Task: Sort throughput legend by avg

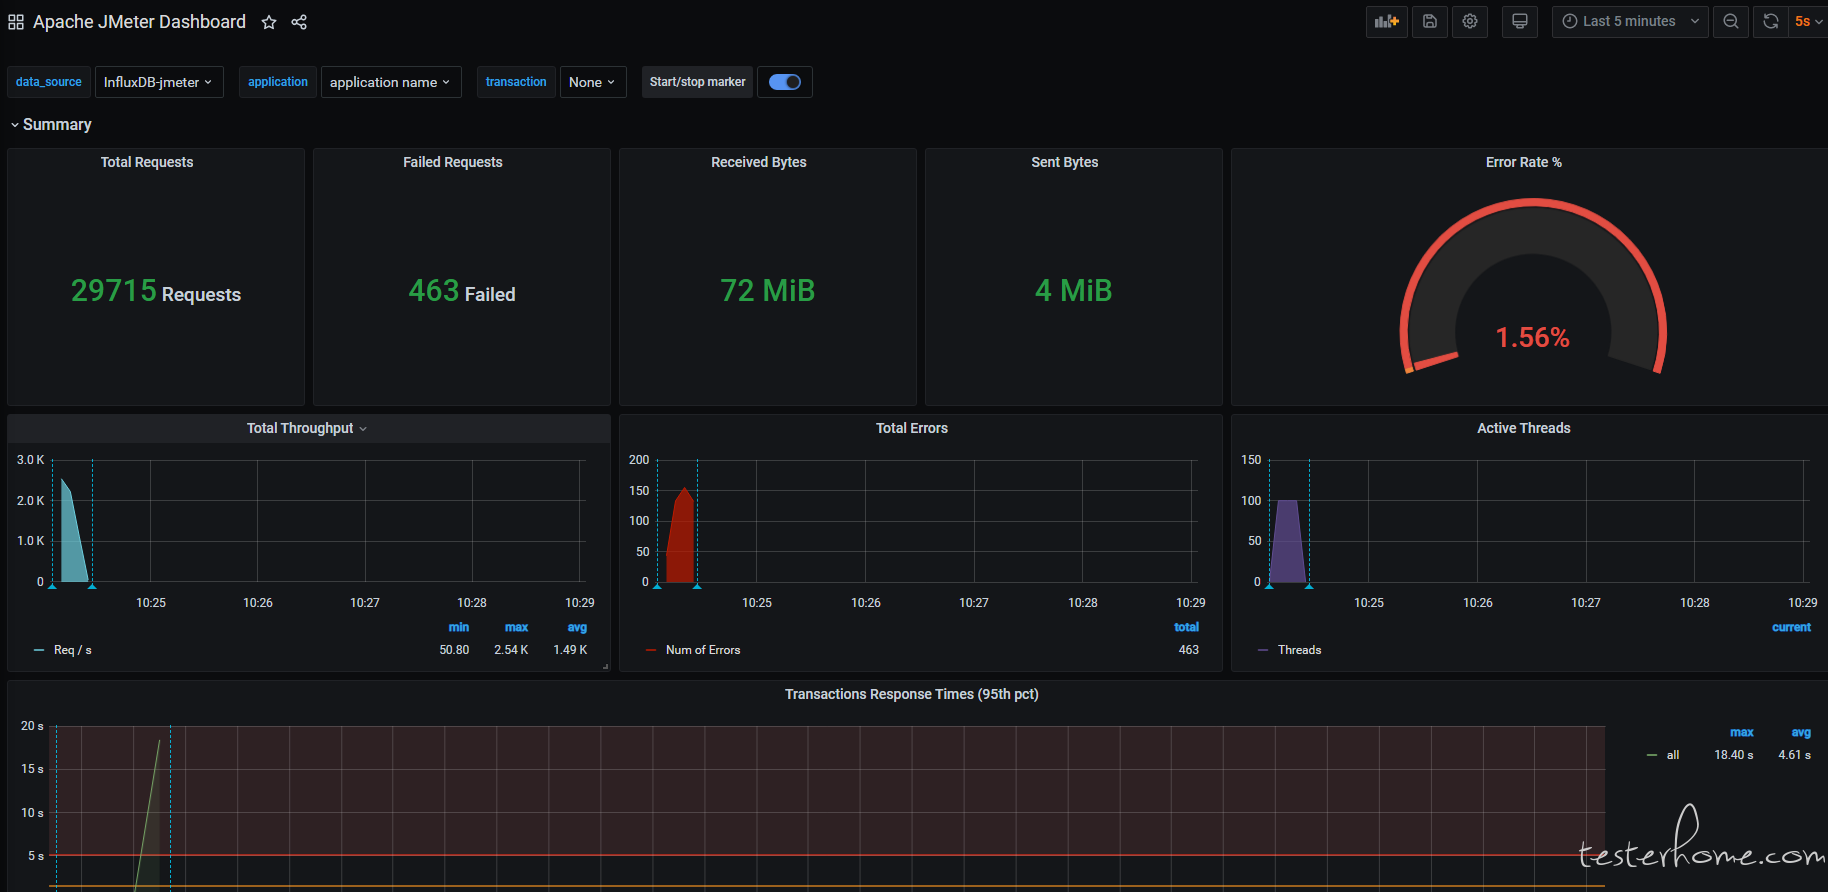Action: click(x=577, y=627)
